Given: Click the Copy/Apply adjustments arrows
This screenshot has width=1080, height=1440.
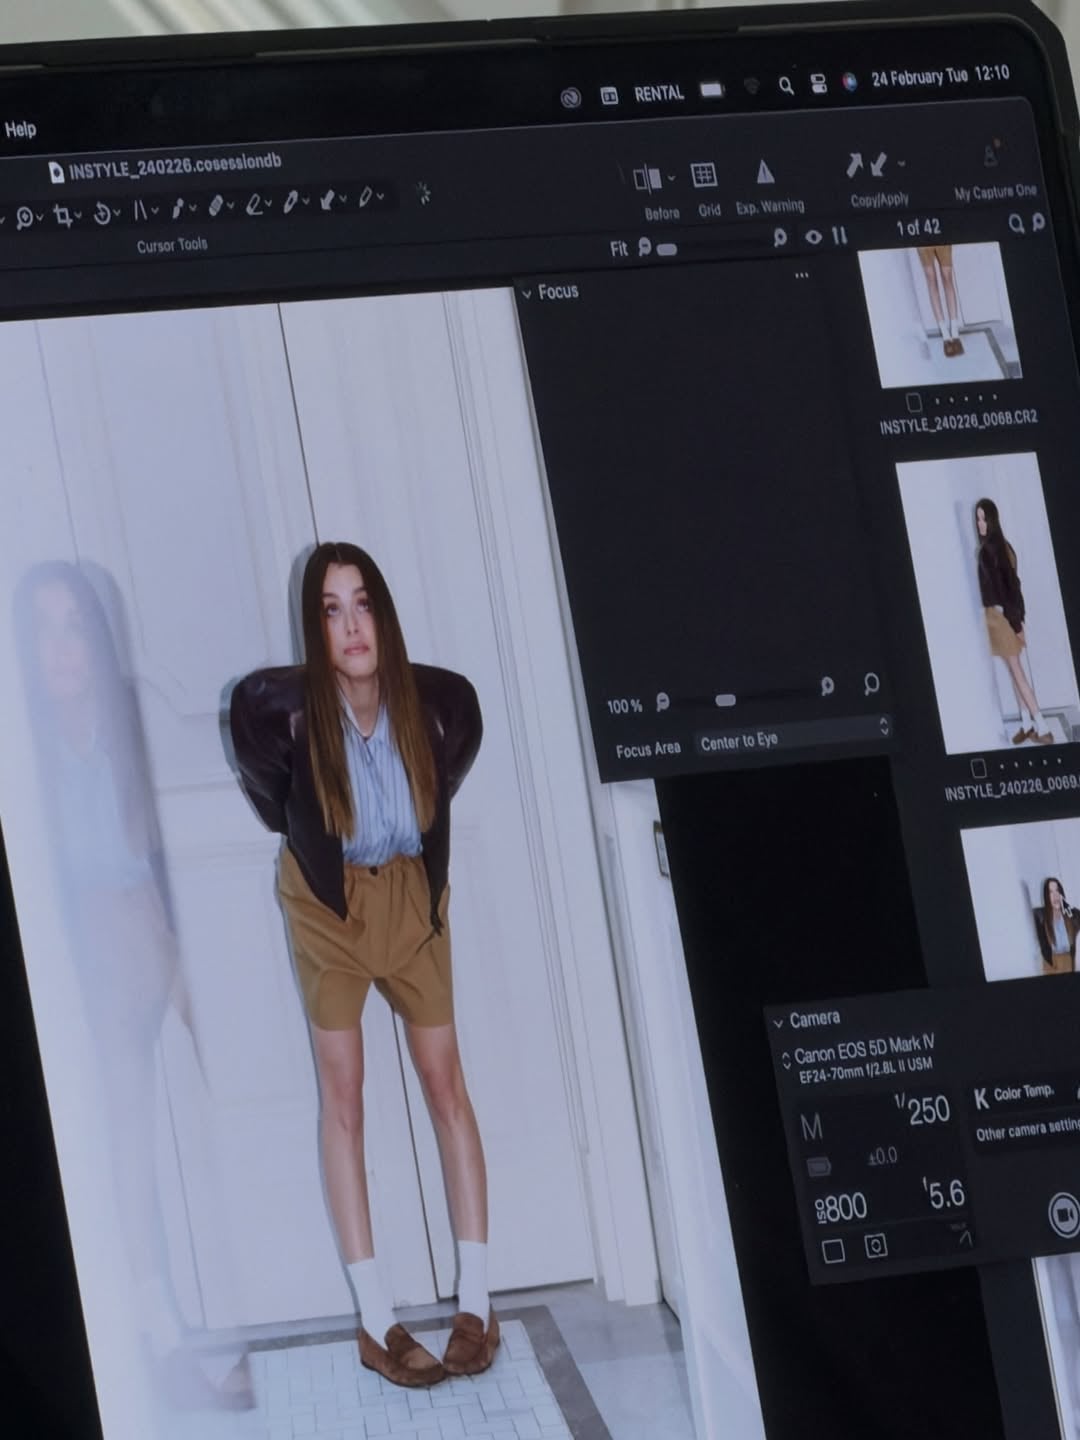Looking at the screenshot, I should (866, 164).
